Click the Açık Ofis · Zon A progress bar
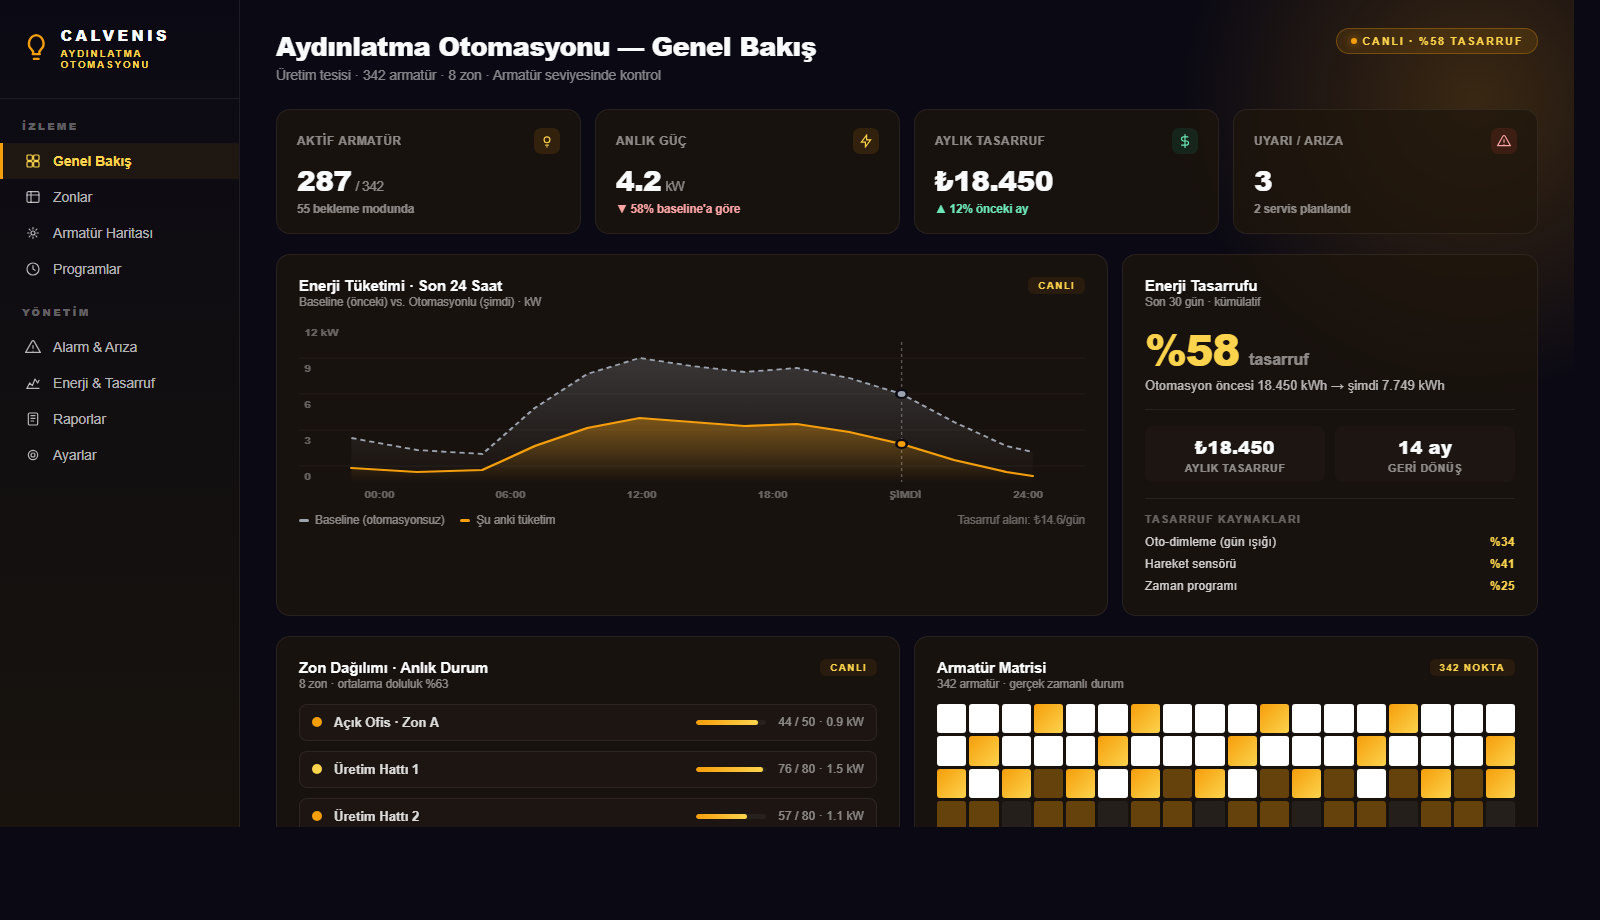This screenshot has width=1600, height=920. tap(729, 722)
